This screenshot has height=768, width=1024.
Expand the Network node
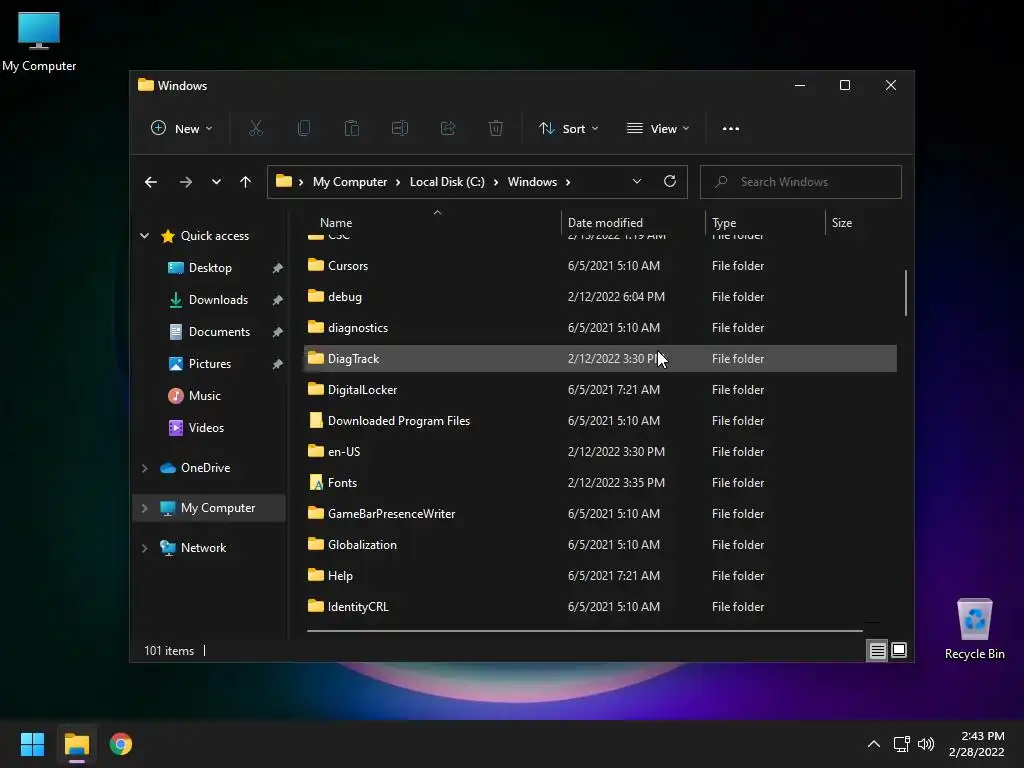click(x=144, y=548)
